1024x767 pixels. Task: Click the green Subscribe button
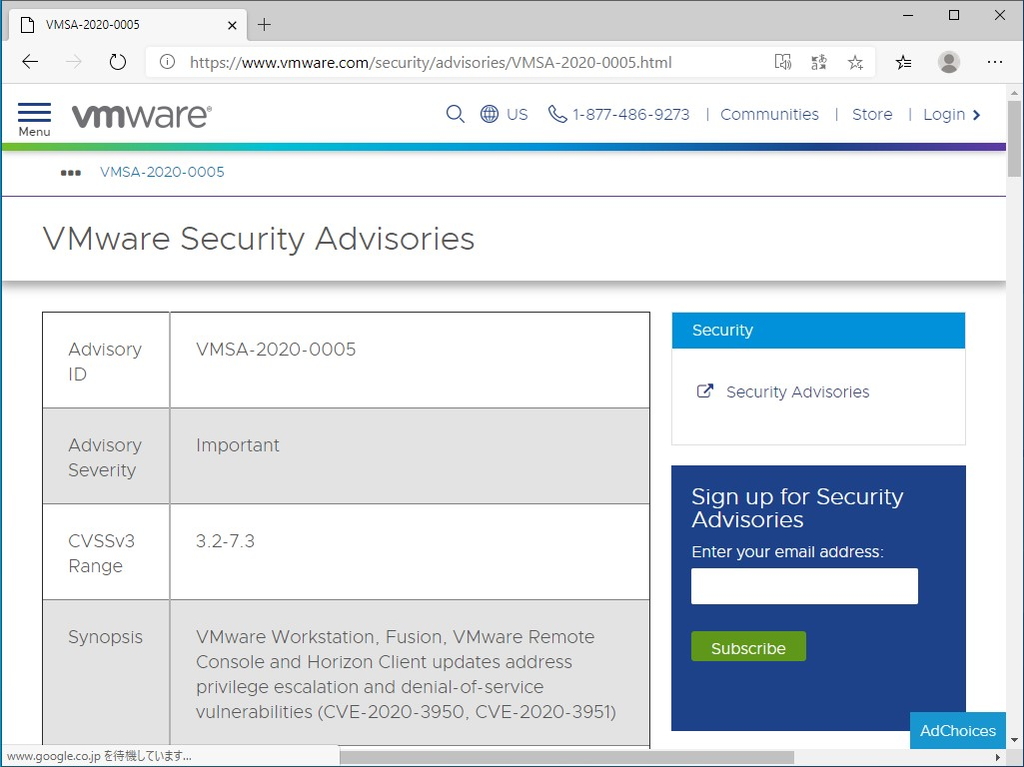[748, 647]
